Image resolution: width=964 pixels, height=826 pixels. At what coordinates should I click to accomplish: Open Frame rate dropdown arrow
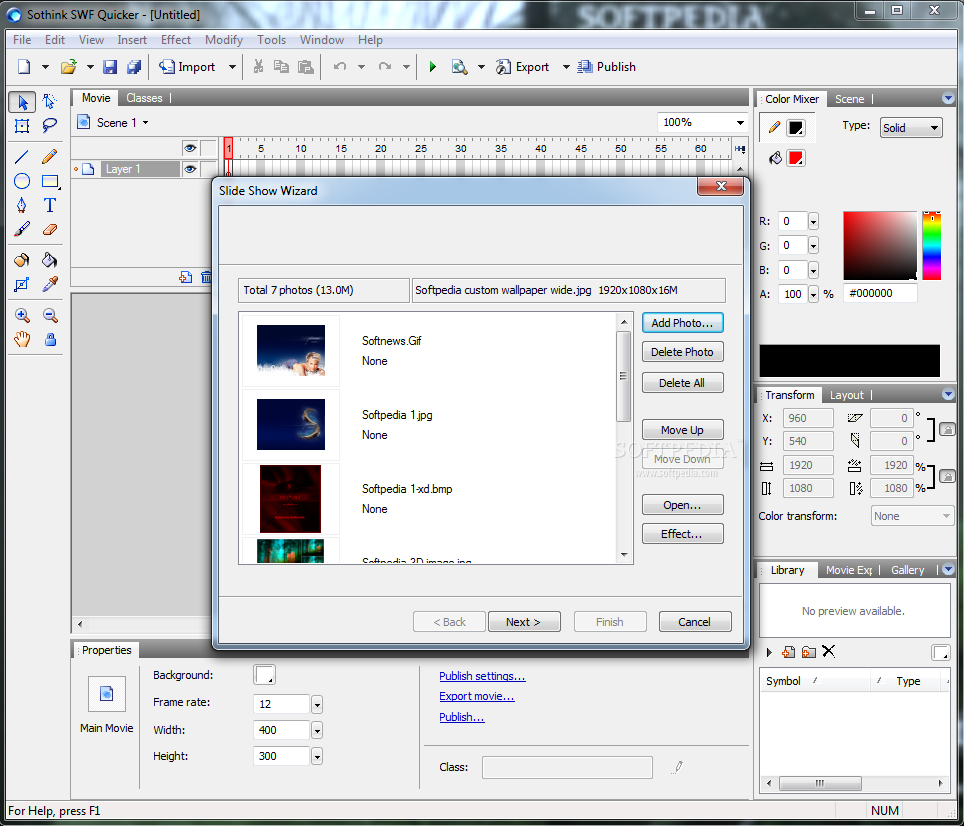(317, 704)
